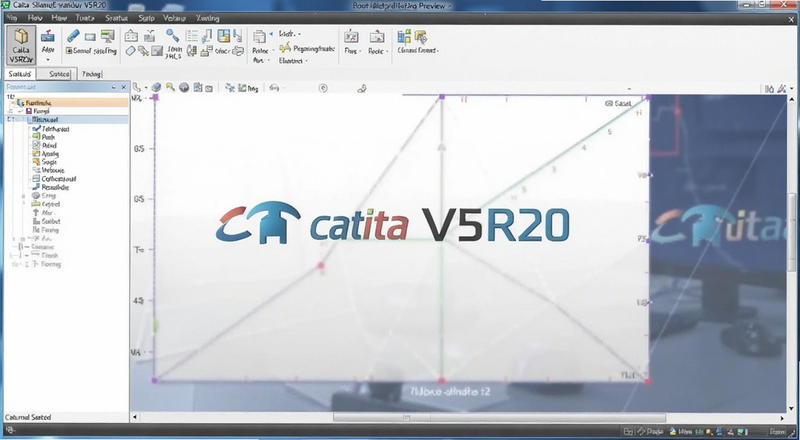This screenshot has height=440, width=800.
Task: Select the highlighted orange root tree node
Action: pyautogui.click(x=72, y=103)
